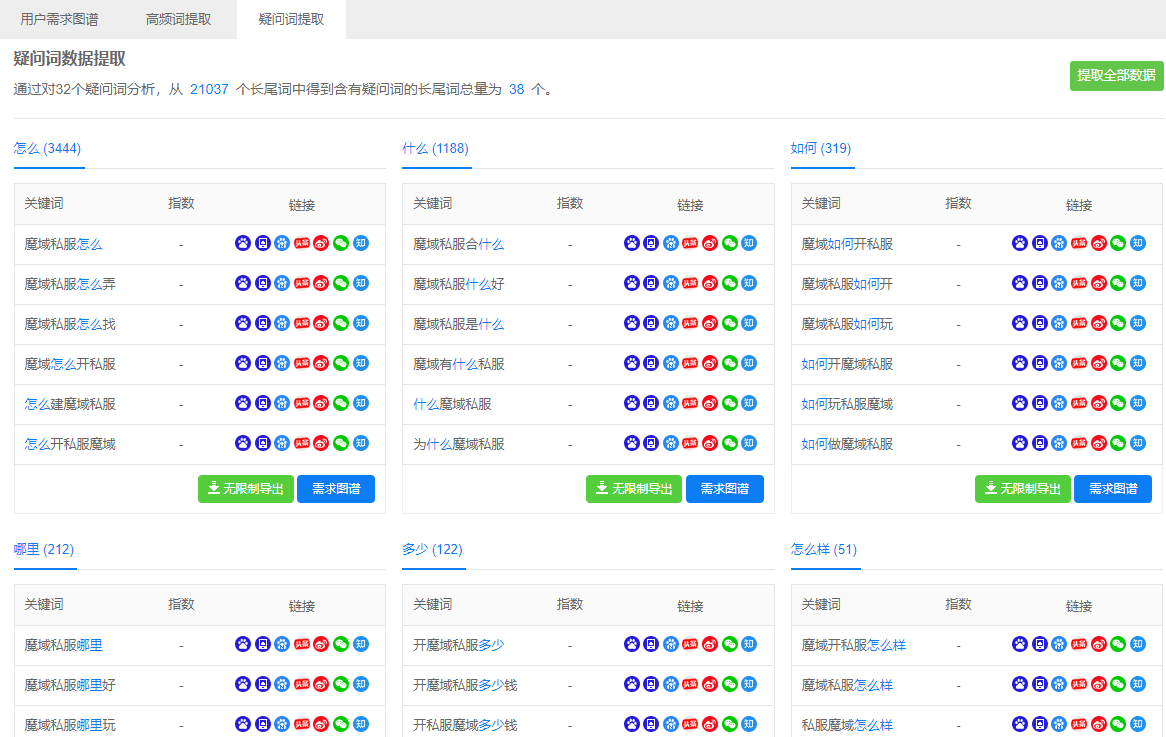
Task: Click keyword 魔域如何开私服
Action: (x=847, y=244)
